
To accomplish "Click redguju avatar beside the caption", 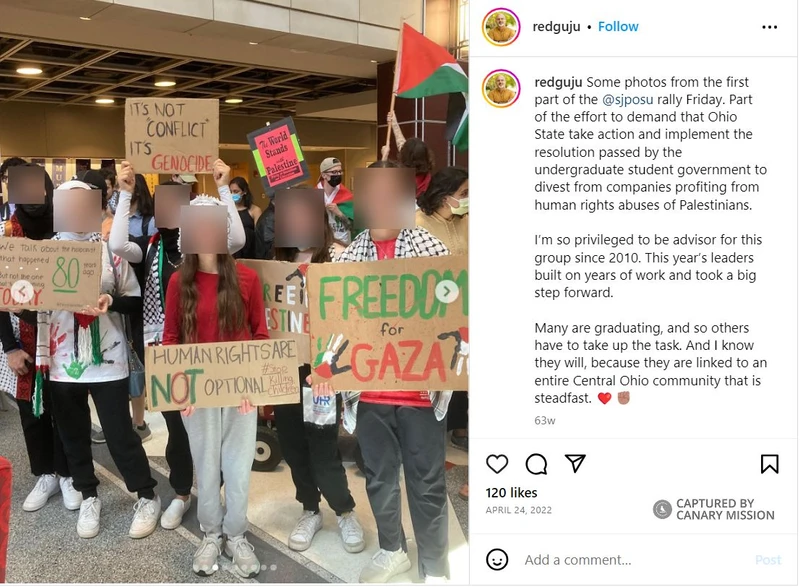I will pyautogui.click(x=501, y=88).
